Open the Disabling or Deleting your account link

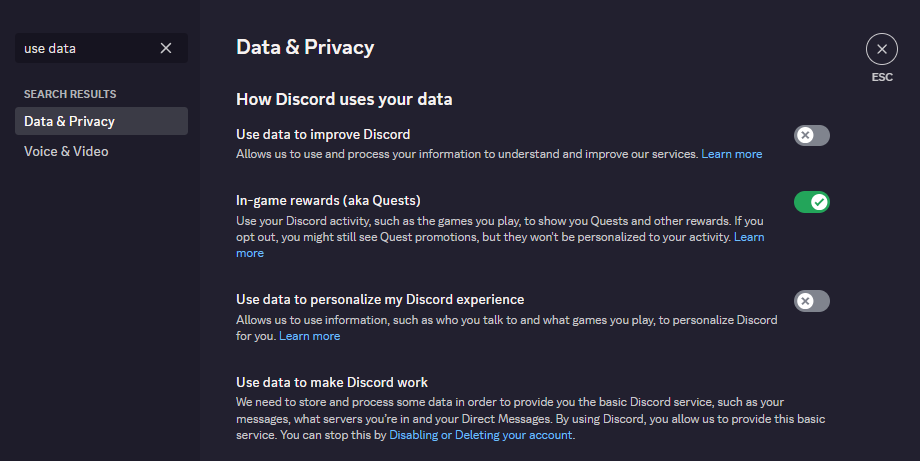[481, 435]
